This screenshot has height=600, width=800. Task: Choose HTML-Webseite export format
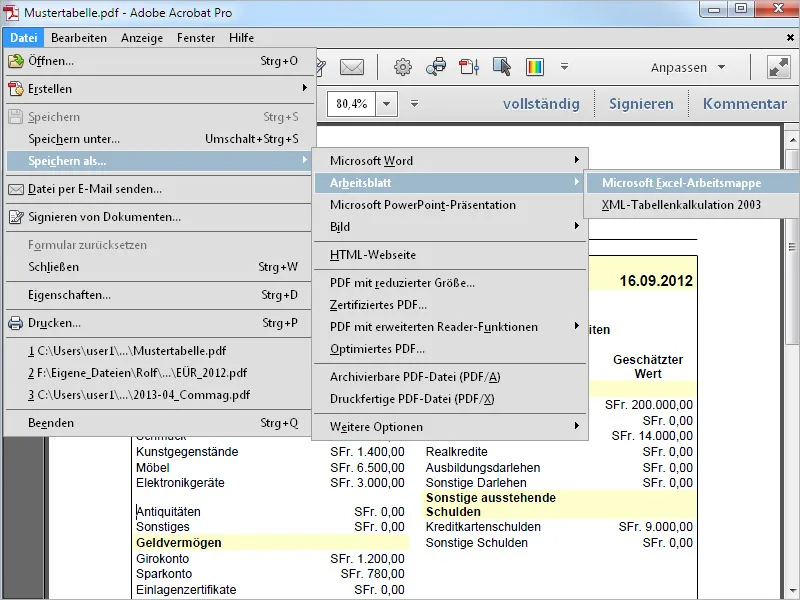point(373,255)
